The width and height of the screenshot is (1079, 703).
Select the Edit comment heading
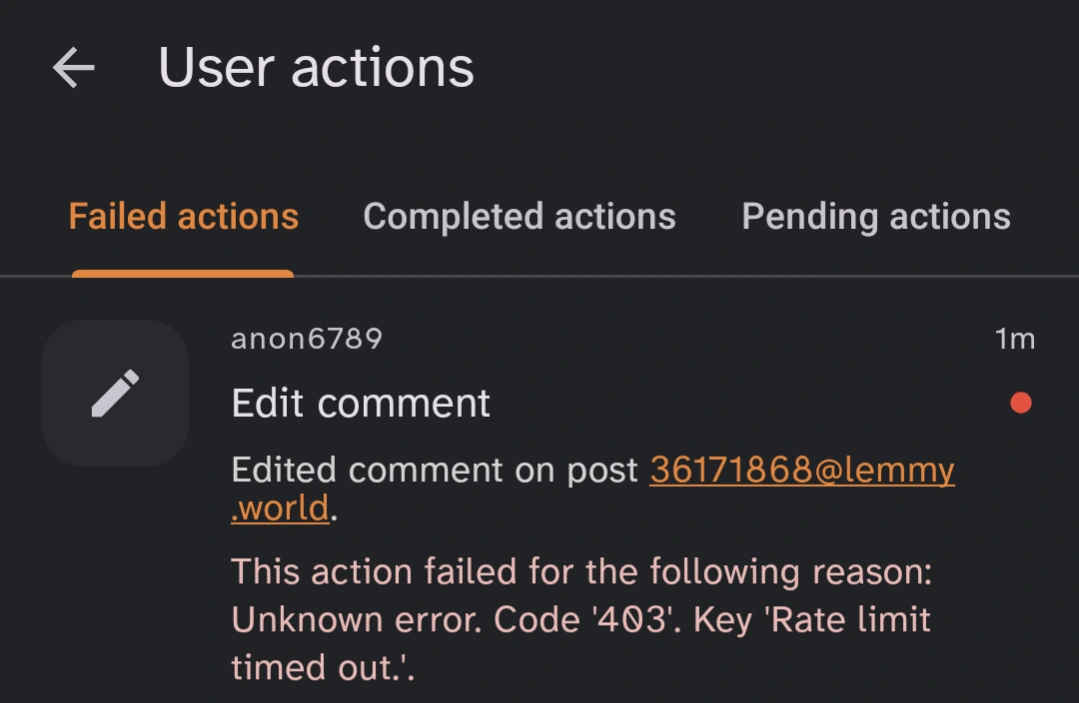pyautogui.click(x=361, y=403)
